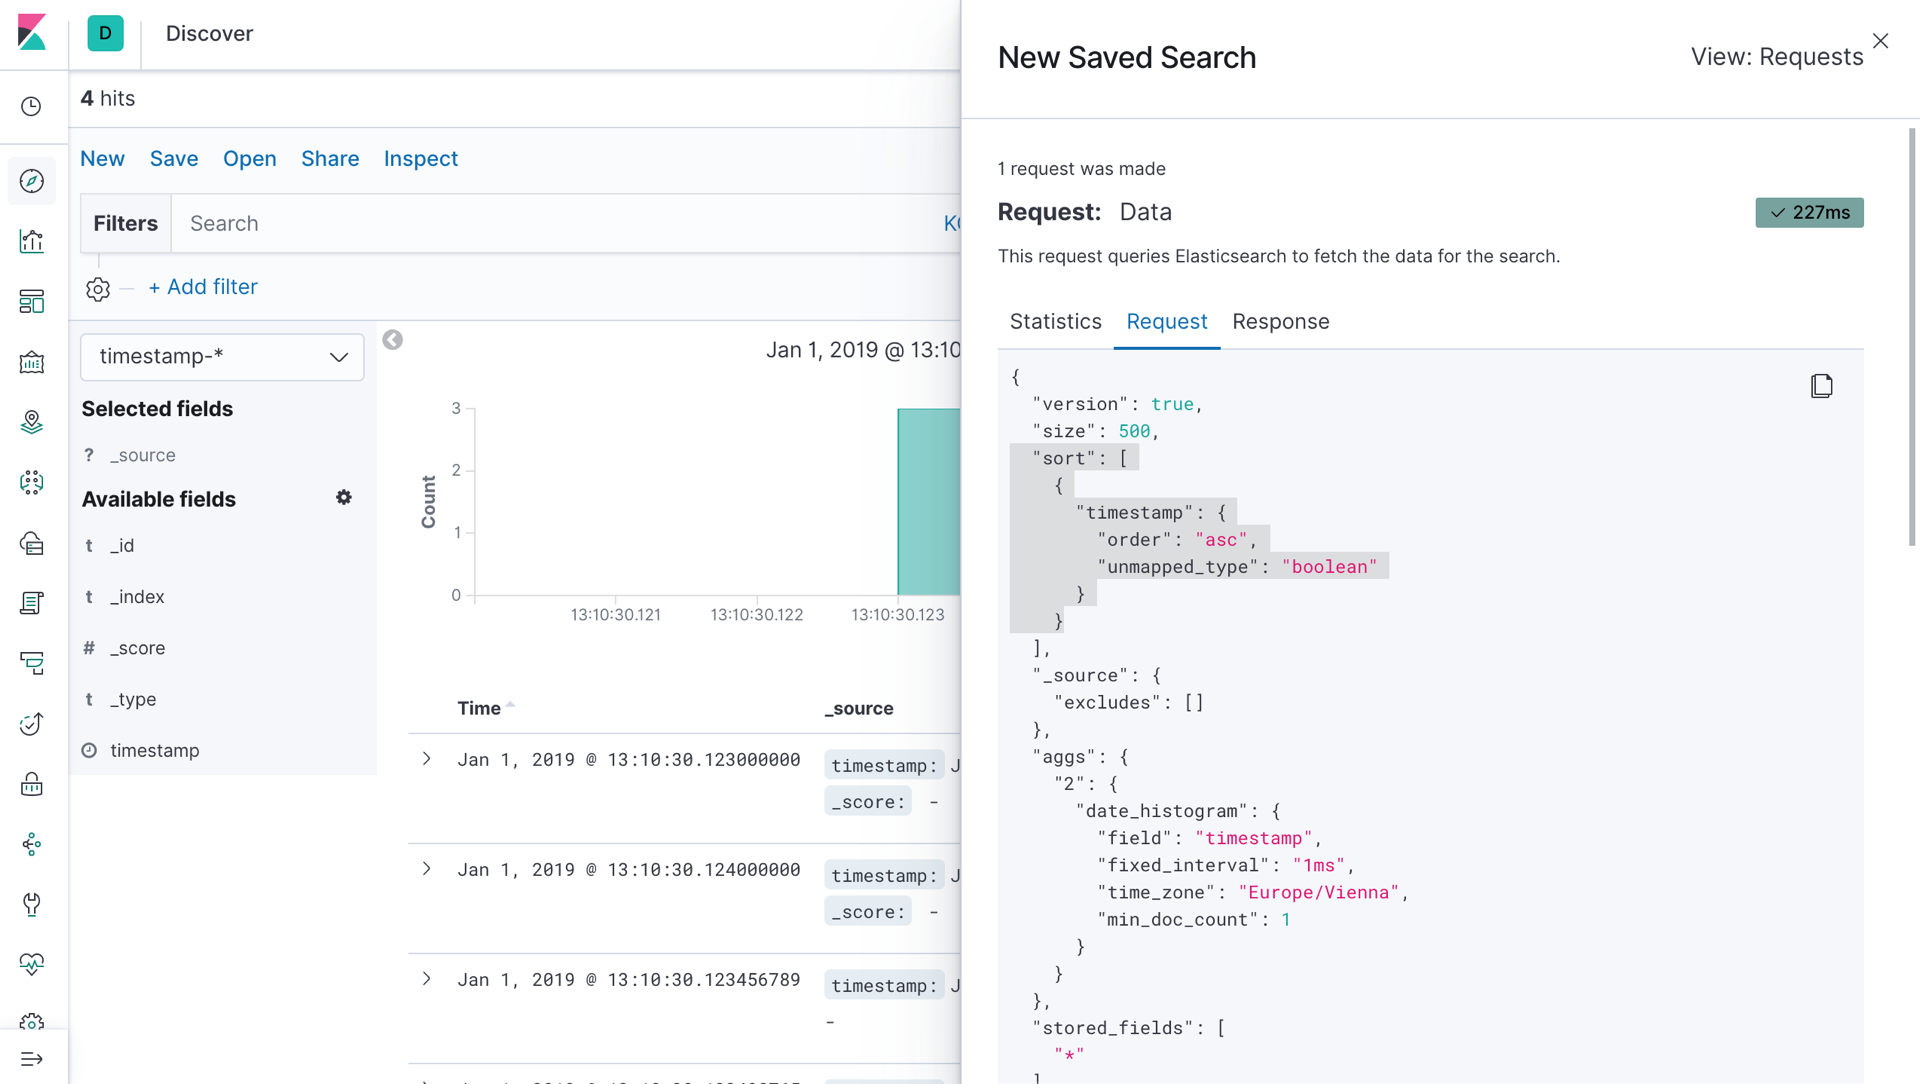Expand the 13:10:30.124000000 document row
Viewport: 1920px width, 1084px height.
click(427, 869)
